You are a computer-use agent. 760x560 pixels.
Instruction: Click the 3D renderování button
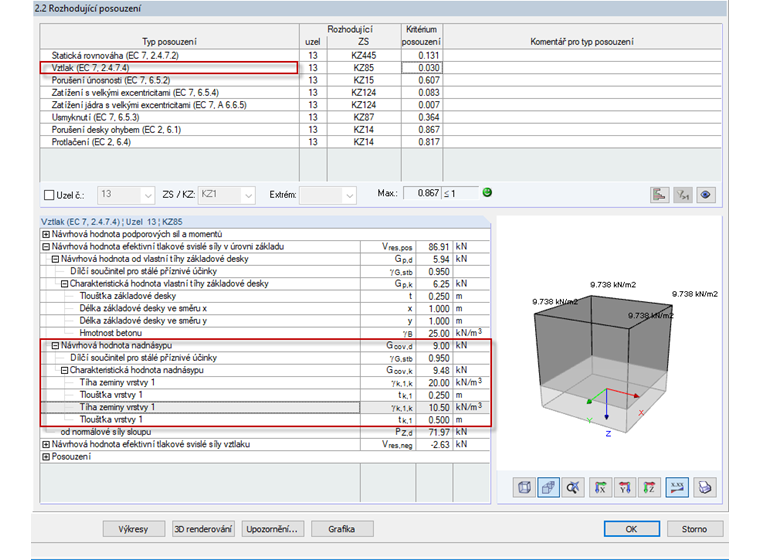[203, 529]
